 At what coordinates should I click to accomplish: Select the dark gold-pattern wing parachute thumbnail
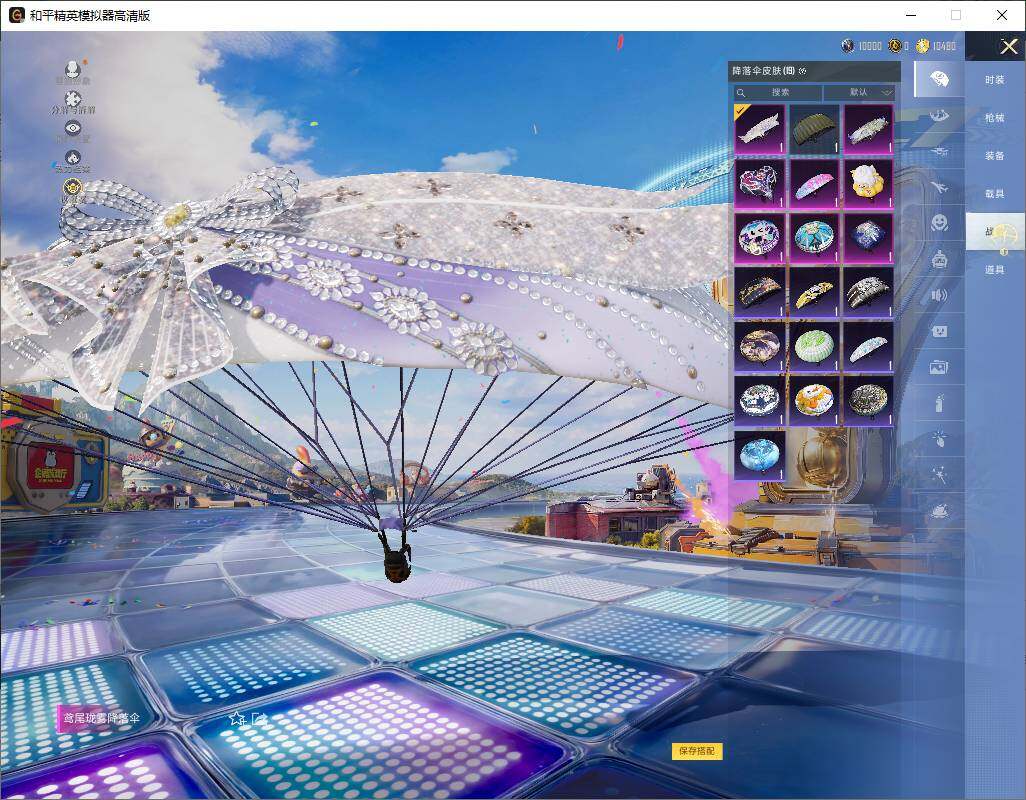click(x=759, y=292)
